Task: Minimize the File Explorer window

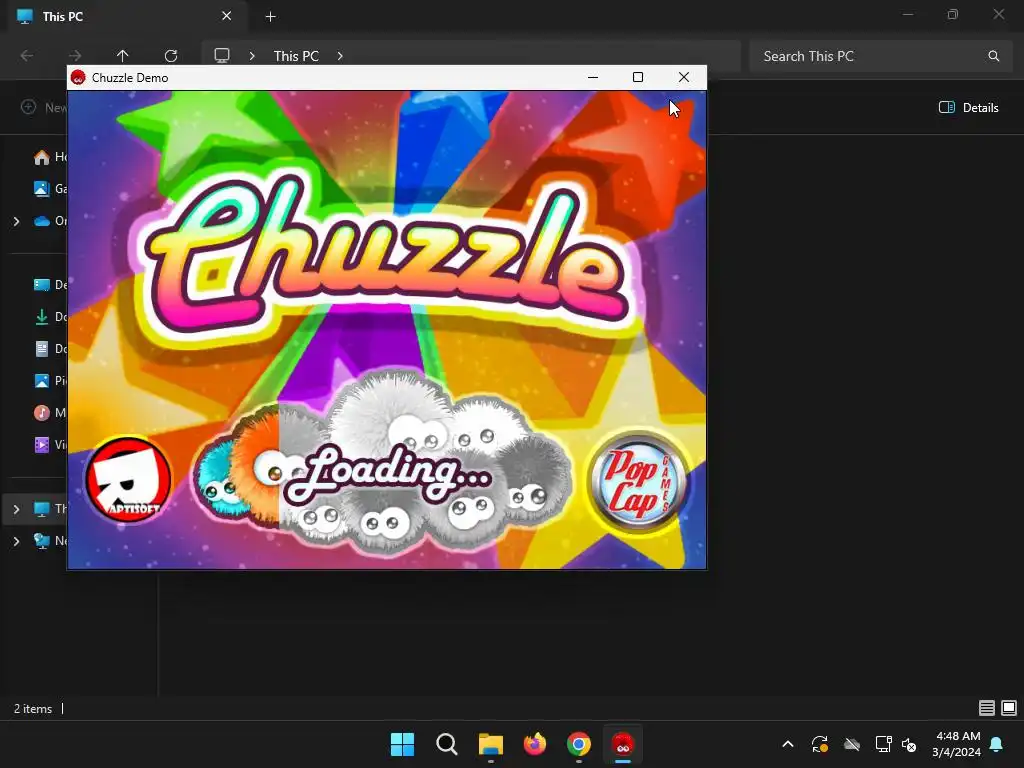Action: pos(908,14)
